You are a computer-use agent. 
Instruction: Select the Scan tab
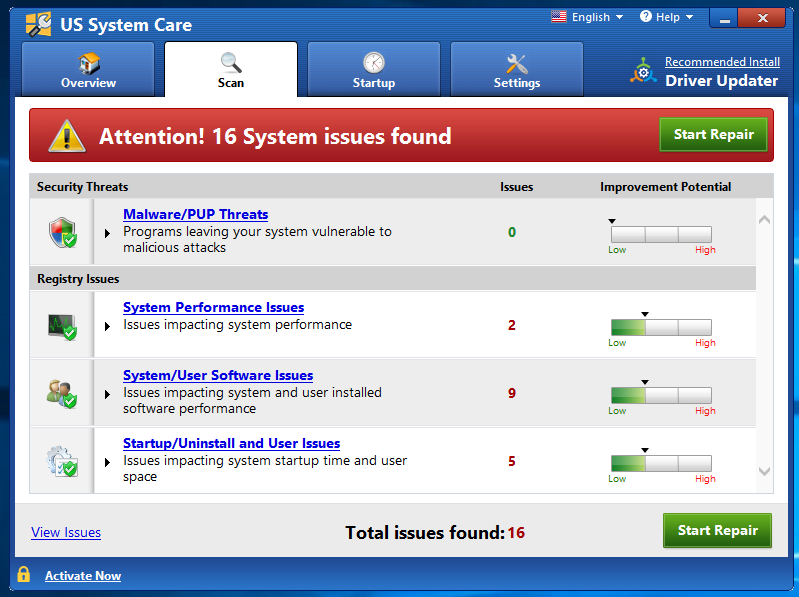pos(231,69)
